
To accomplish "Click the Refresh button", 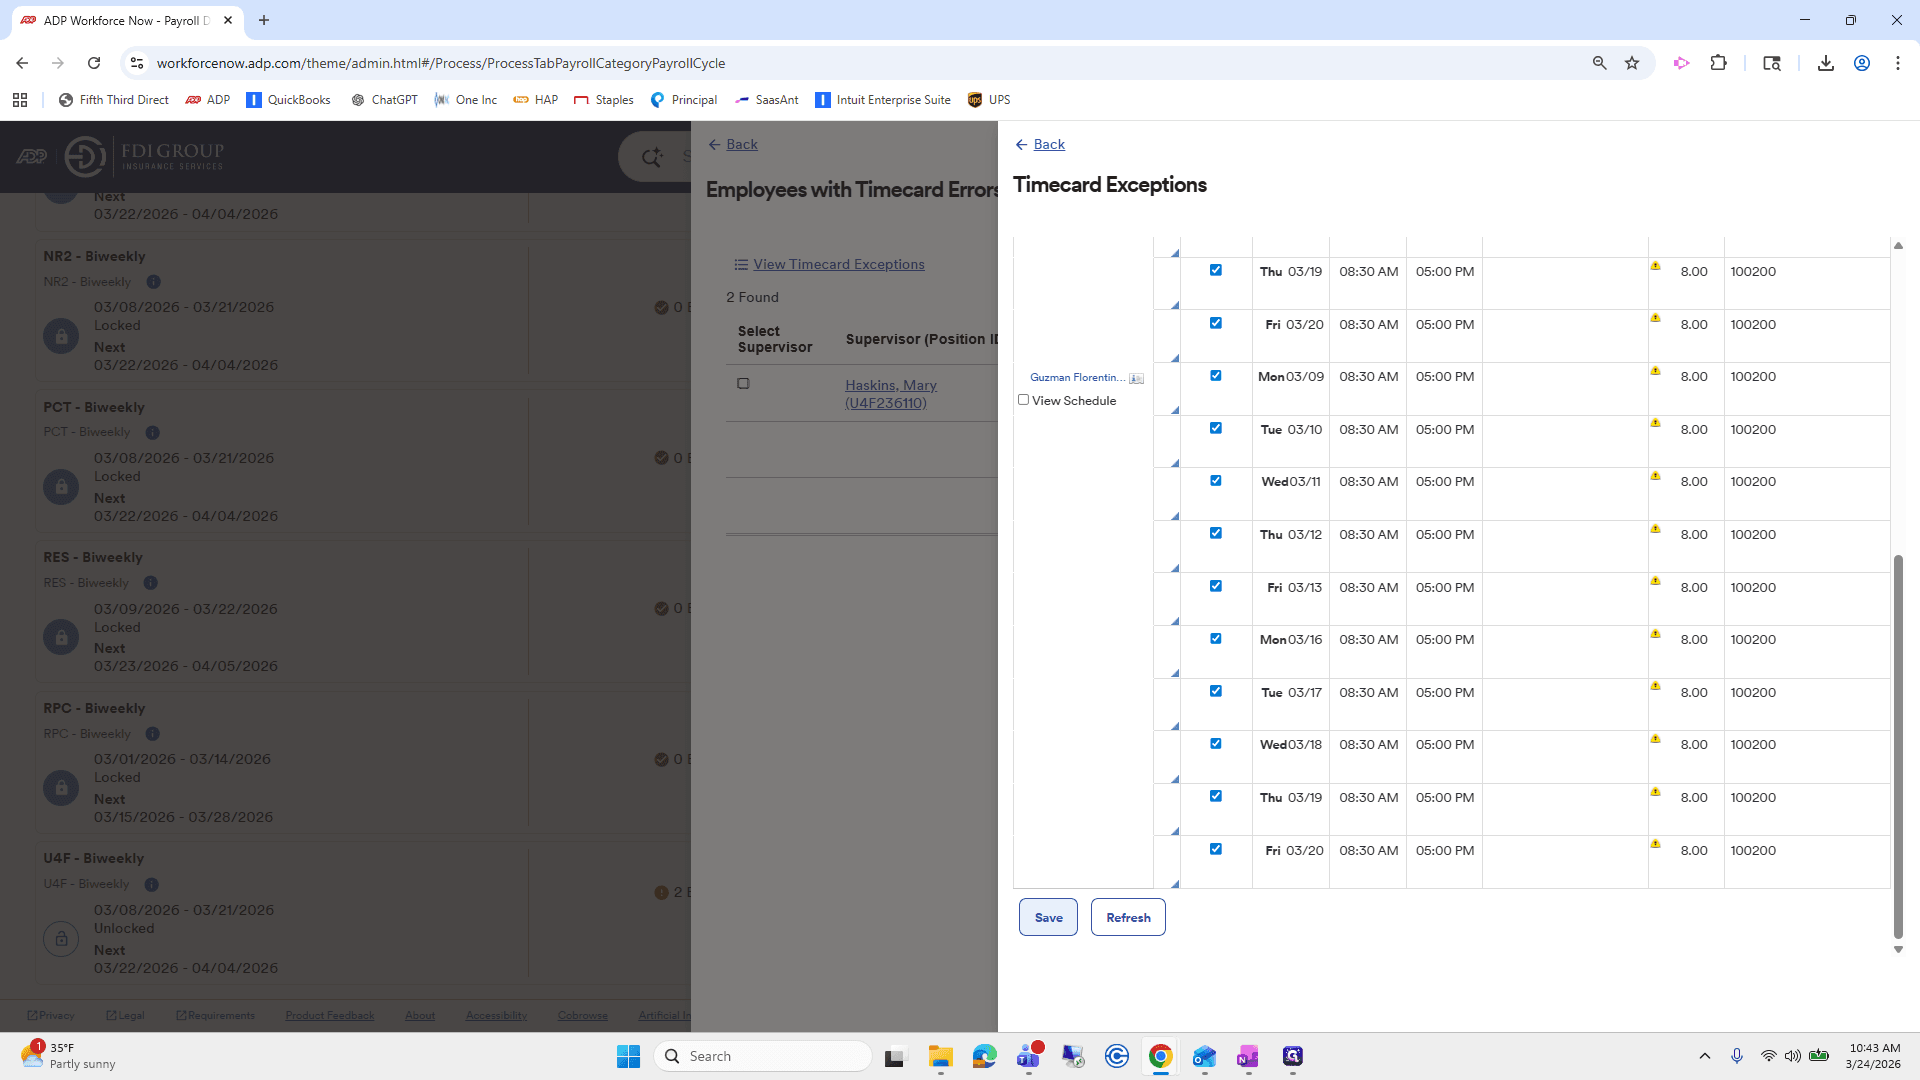I will coord(1128,917).
